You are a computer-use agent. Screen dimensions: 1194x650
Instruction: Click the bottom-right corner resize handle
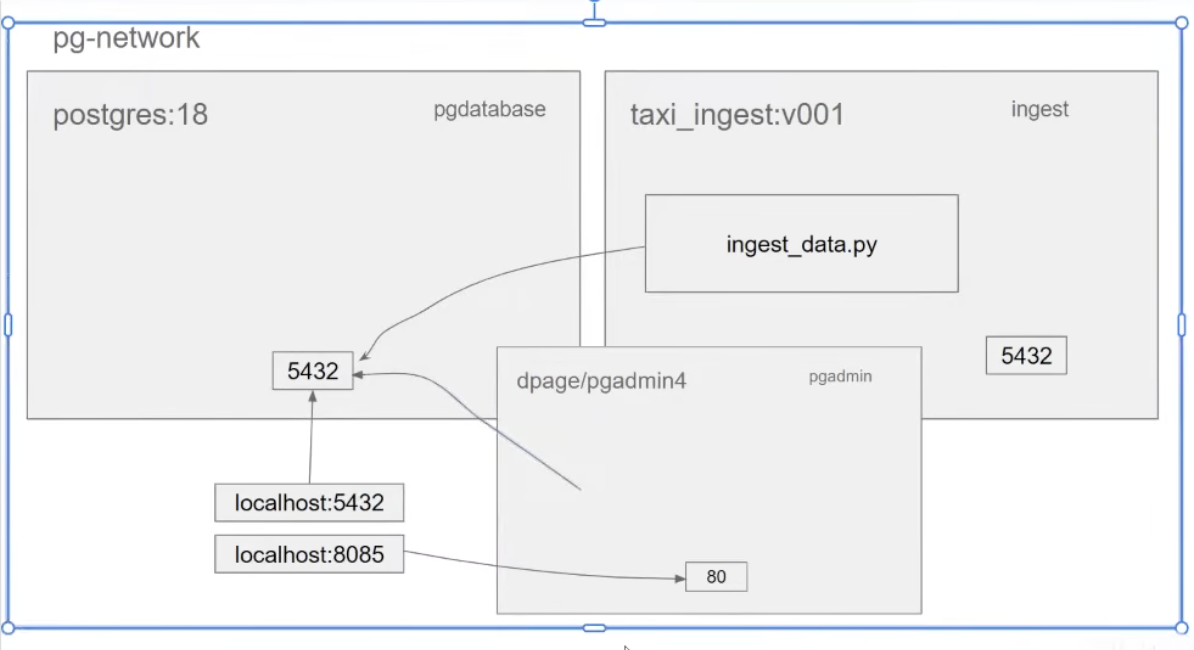click(x=1181, y=628)
